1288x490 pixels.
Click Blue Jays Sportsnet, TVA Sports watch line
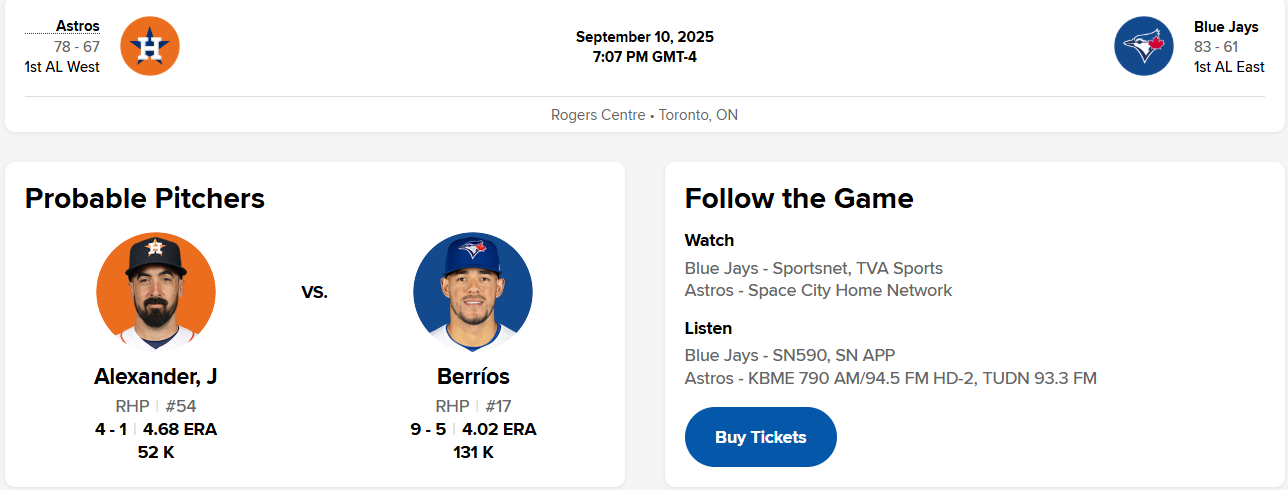click(x=813, y=268)
